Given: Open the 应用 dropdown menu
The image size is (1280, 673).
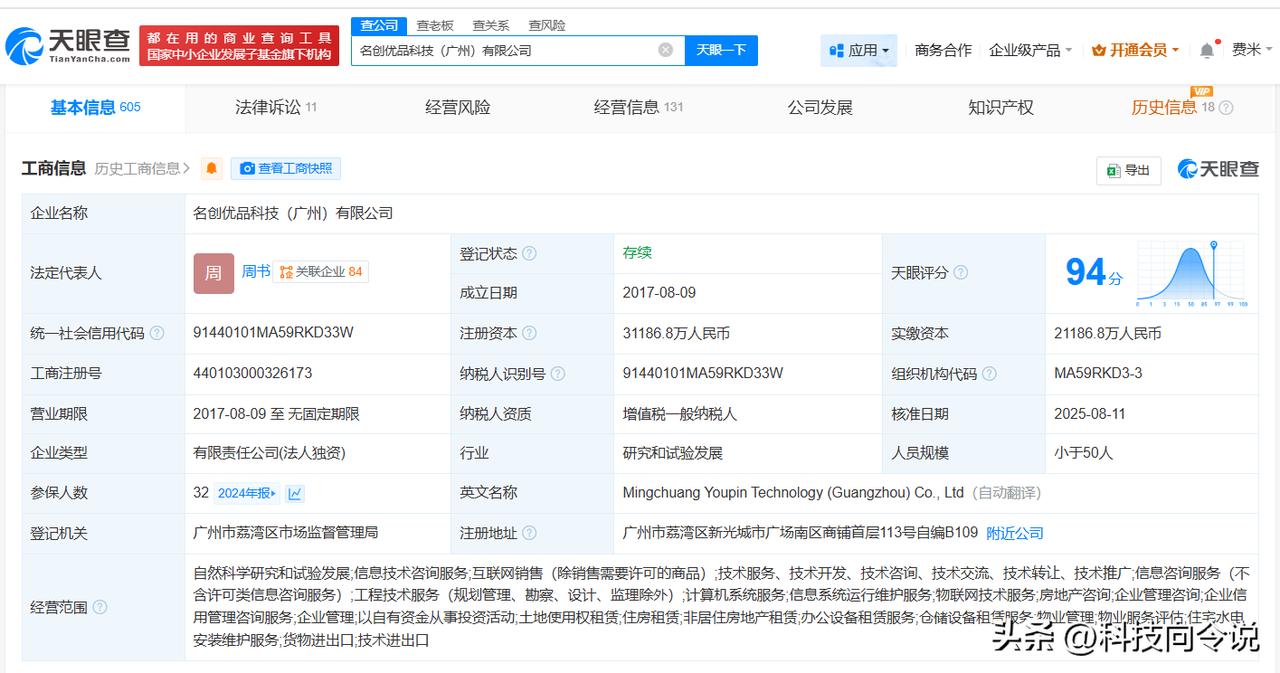Looking at the screenshot, I should pyautogui.click(x=859, y=50).
